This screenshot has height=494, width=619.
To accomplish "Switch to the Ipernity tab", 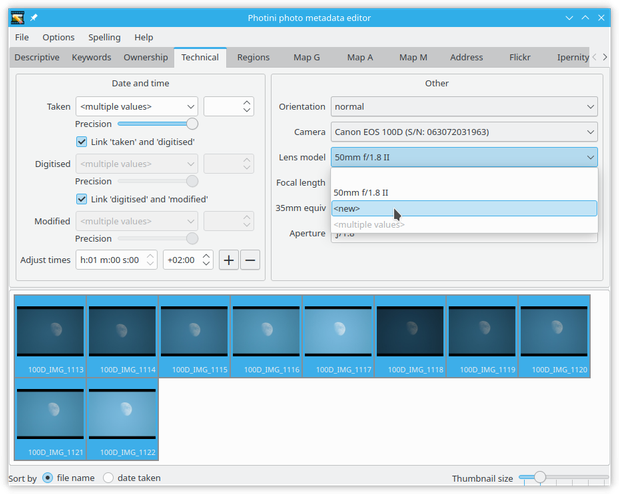I will pos(572,57).
